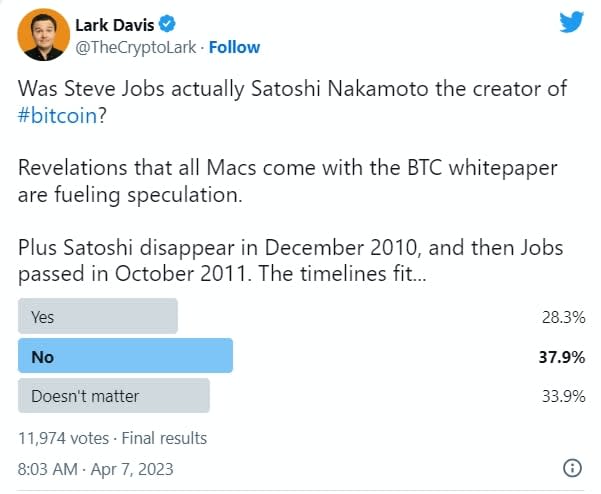601x494 pixels.
Task: Open the tweet info circle icon
Action: pos(572,467)
